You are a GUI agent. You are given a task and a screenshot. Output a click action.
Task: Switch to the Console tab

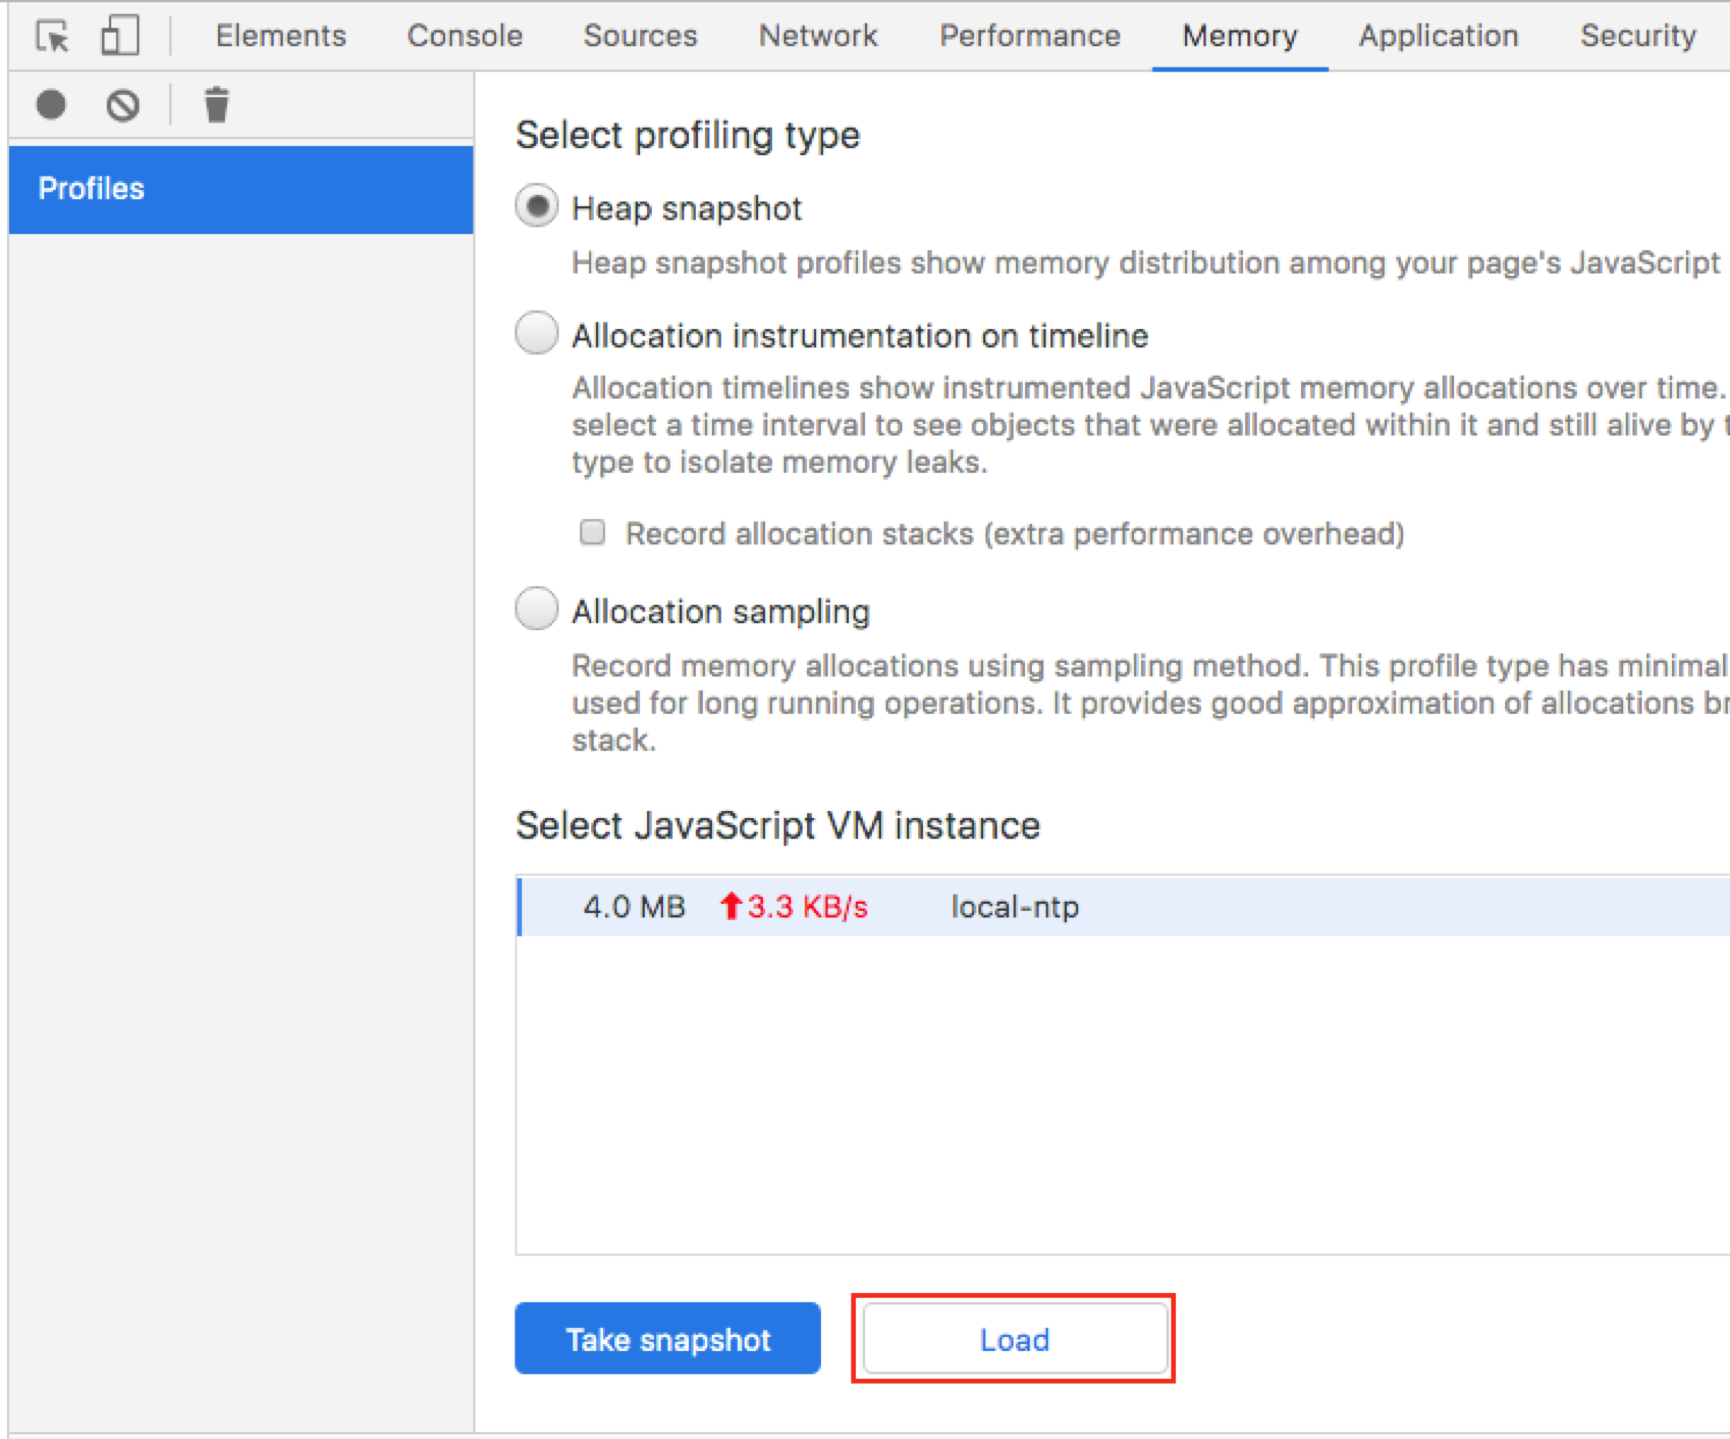click(465, 36)
